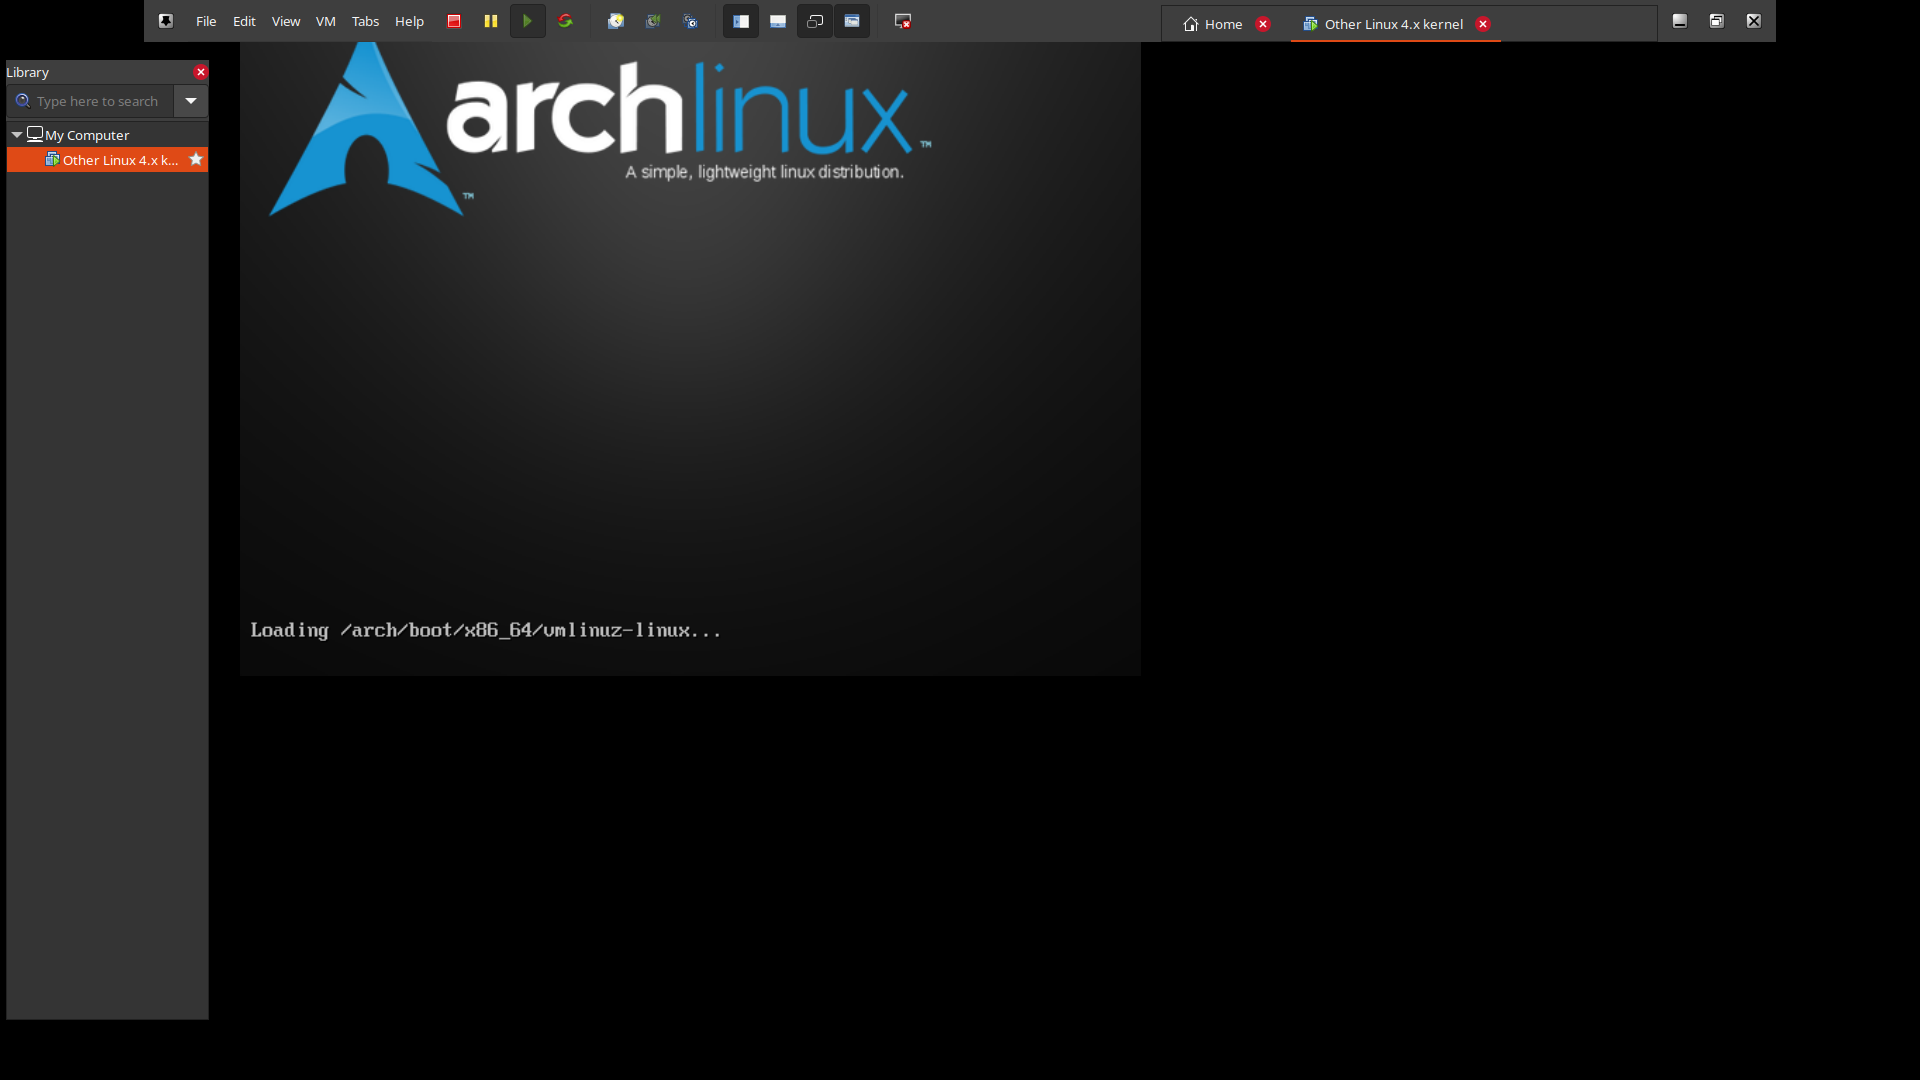Viewport: 1920px width, 1080px height.
Task: Minimize the VMware window
Action: [1680, 21]
